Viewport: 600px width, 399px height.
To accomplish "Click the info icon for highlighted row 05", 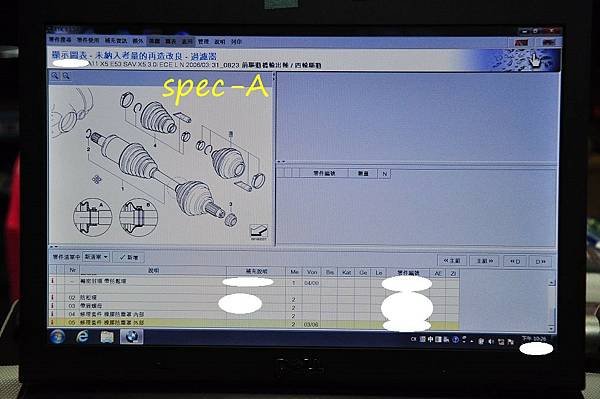I will point(52,323).
